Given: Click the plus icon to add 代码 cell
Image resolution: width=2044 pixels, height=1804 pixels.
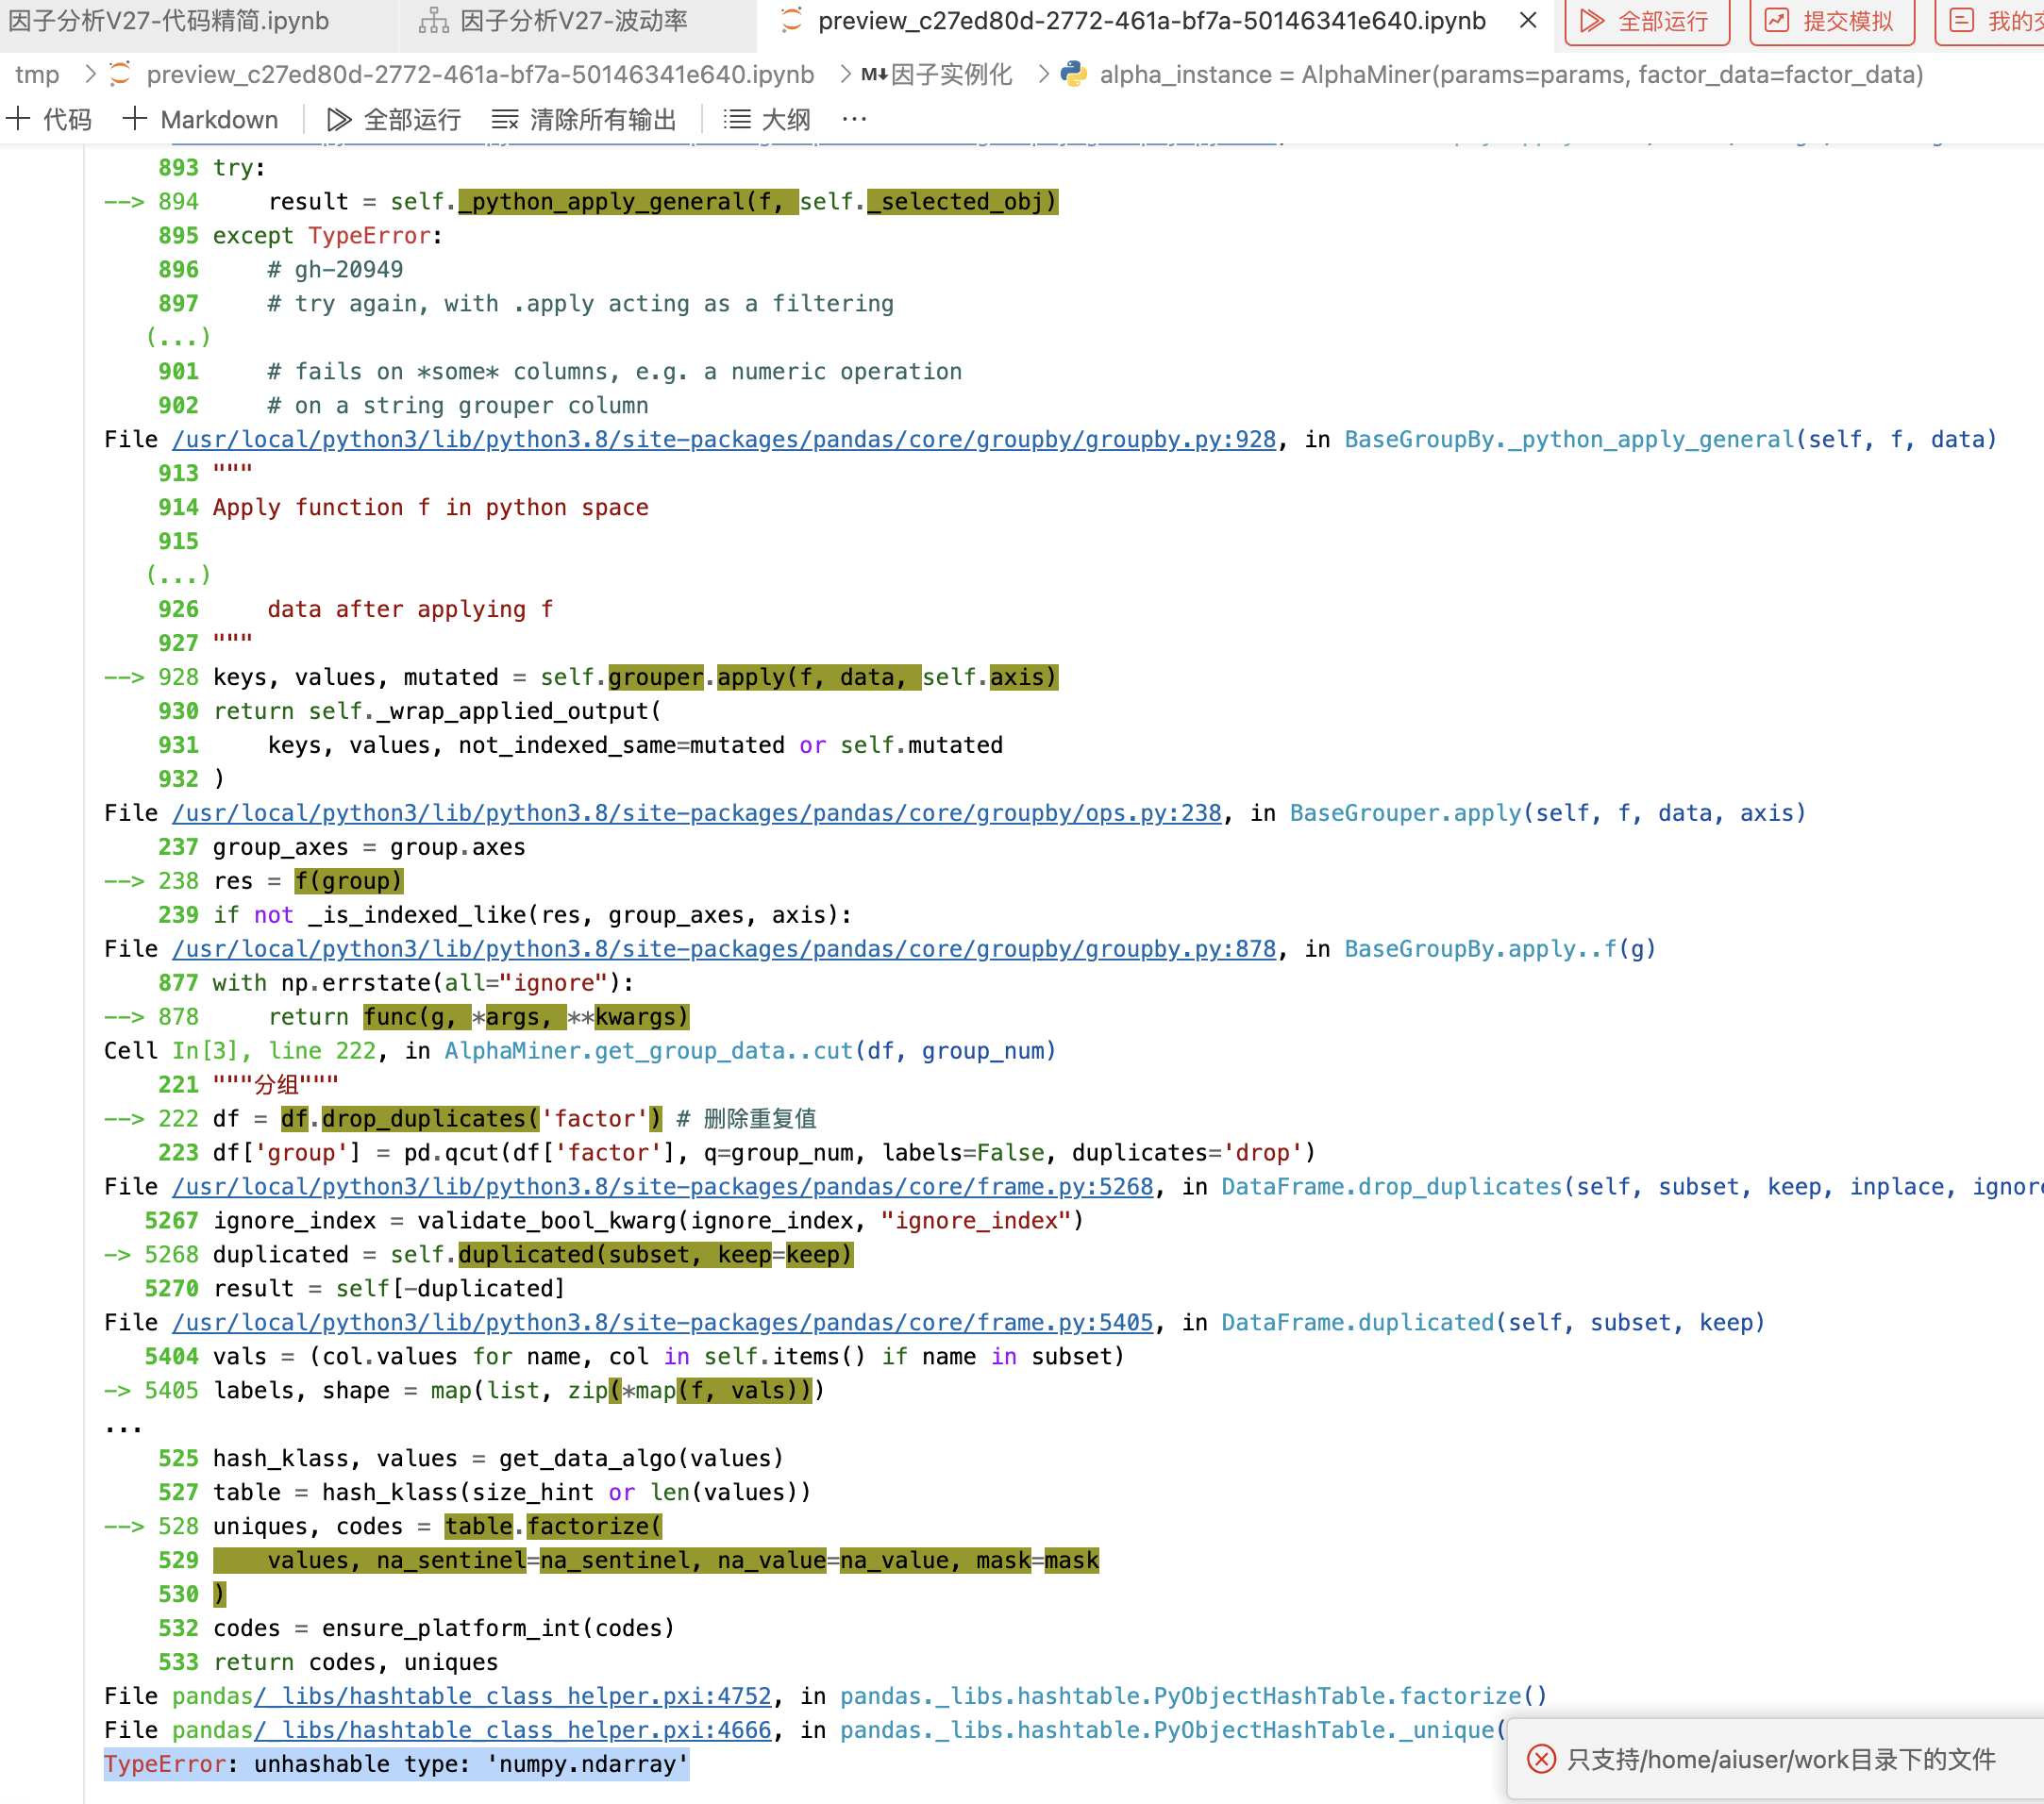Looking at the screenshot, I should coord(19,119).
